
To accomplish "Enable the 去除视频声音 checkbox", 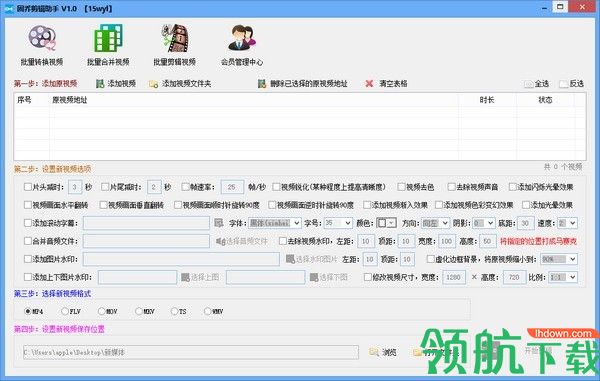I will click(x=452, y=187).
